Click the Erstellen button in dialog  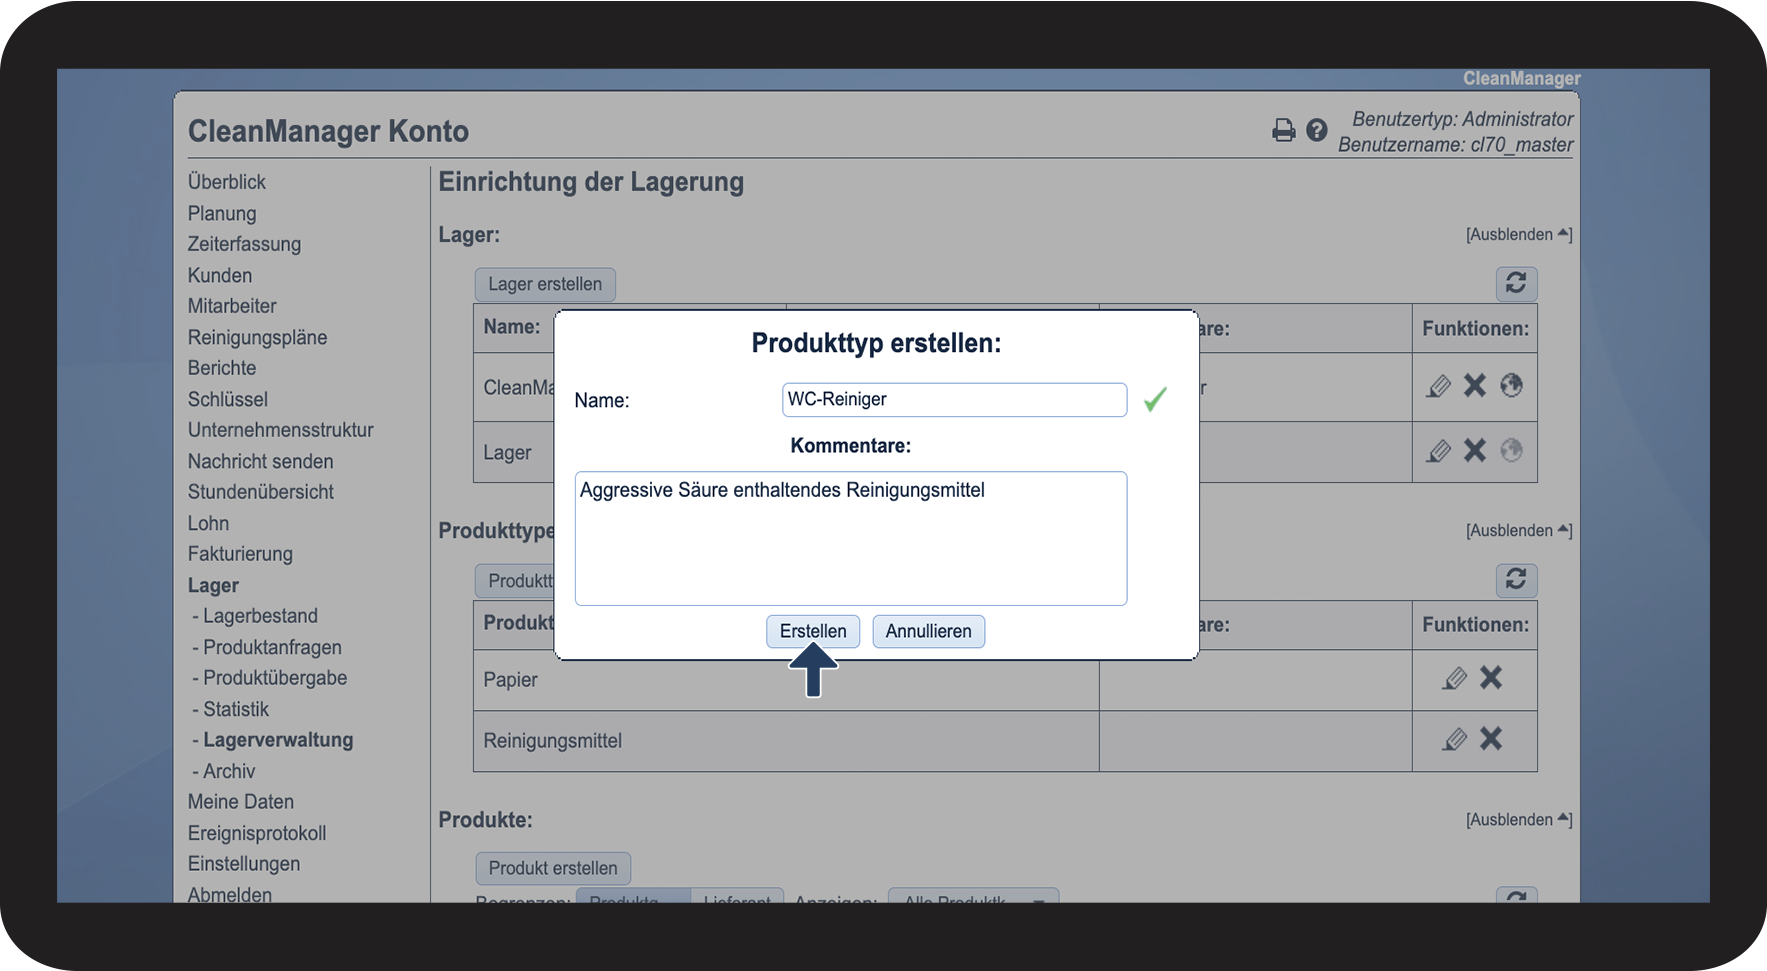[813, 631]
